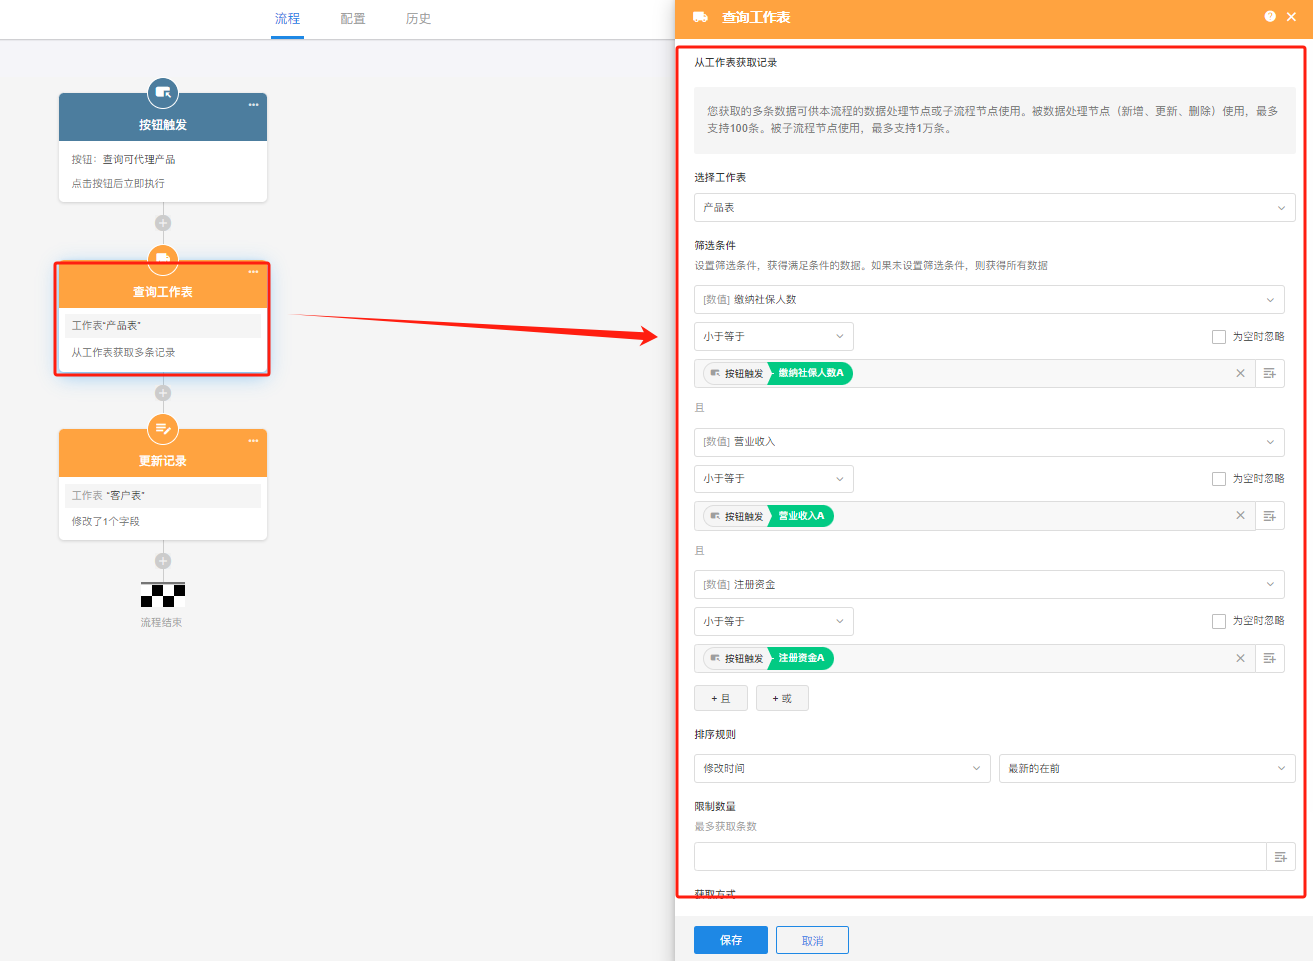Tick 为空时忽略 for the 营业收入 condition
1313x961 pixels.
(1219, 479)
